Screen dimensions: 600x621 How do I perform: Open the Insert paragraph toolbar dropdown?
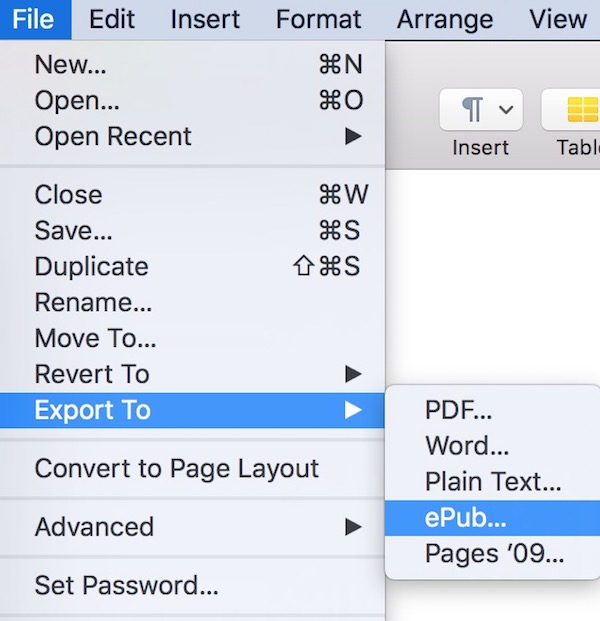(x=480, y=110)
